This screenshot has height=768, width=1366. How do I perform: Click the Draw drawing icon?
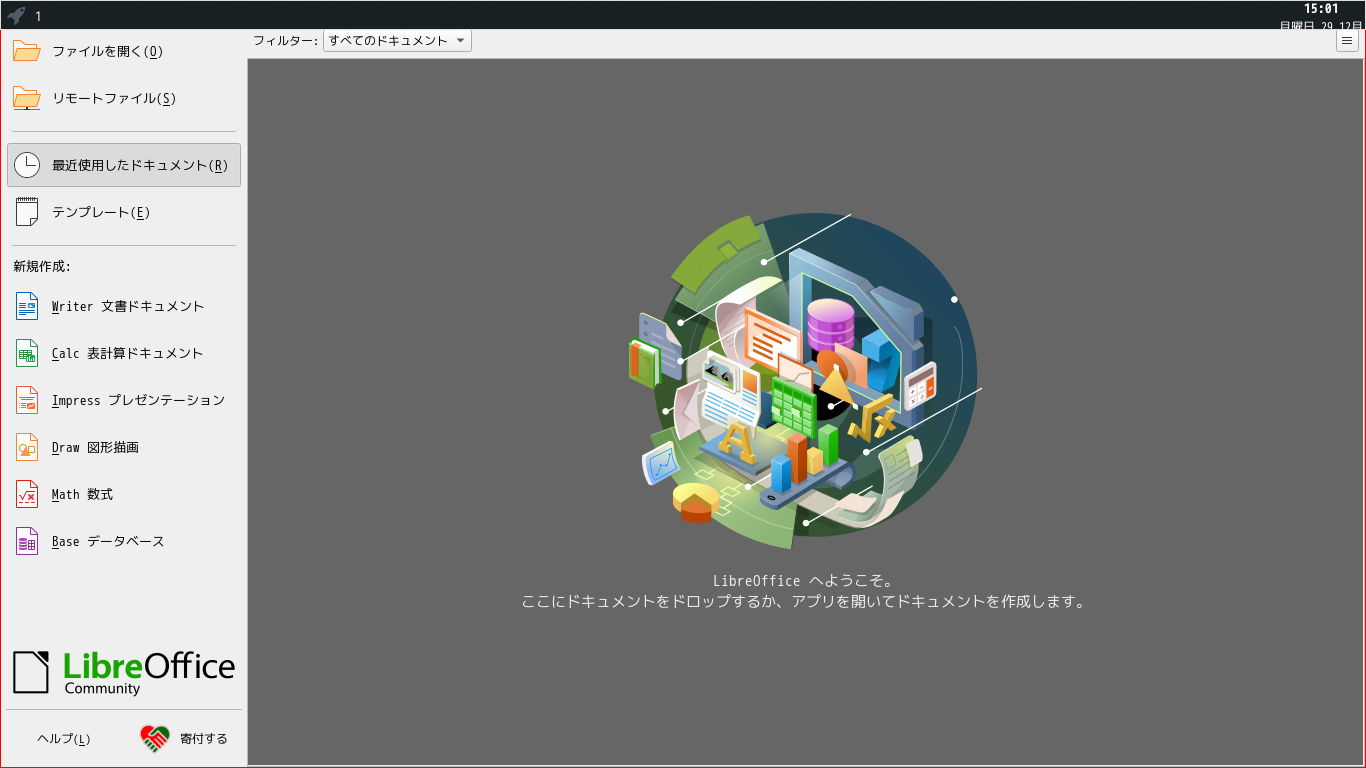pyautogui.click(x=27, y=447)
